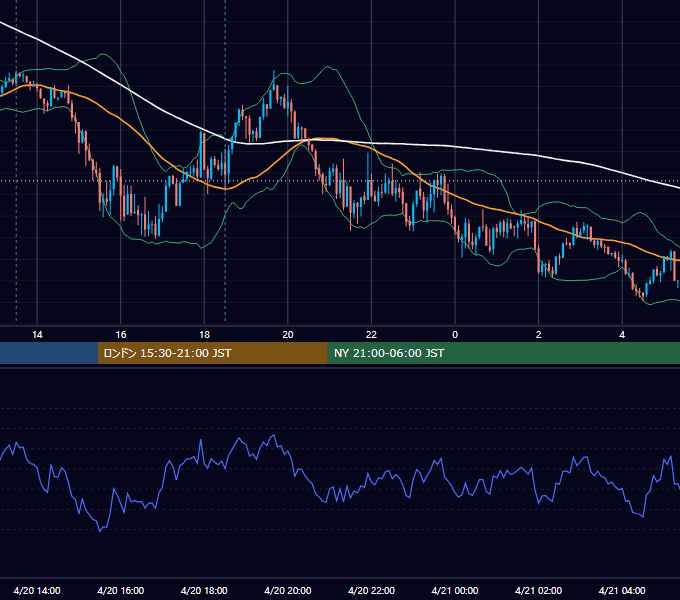Screen dimensions: 680x600
Task: Click the "18" label on the price chart time axis
Action: point(204,335)
